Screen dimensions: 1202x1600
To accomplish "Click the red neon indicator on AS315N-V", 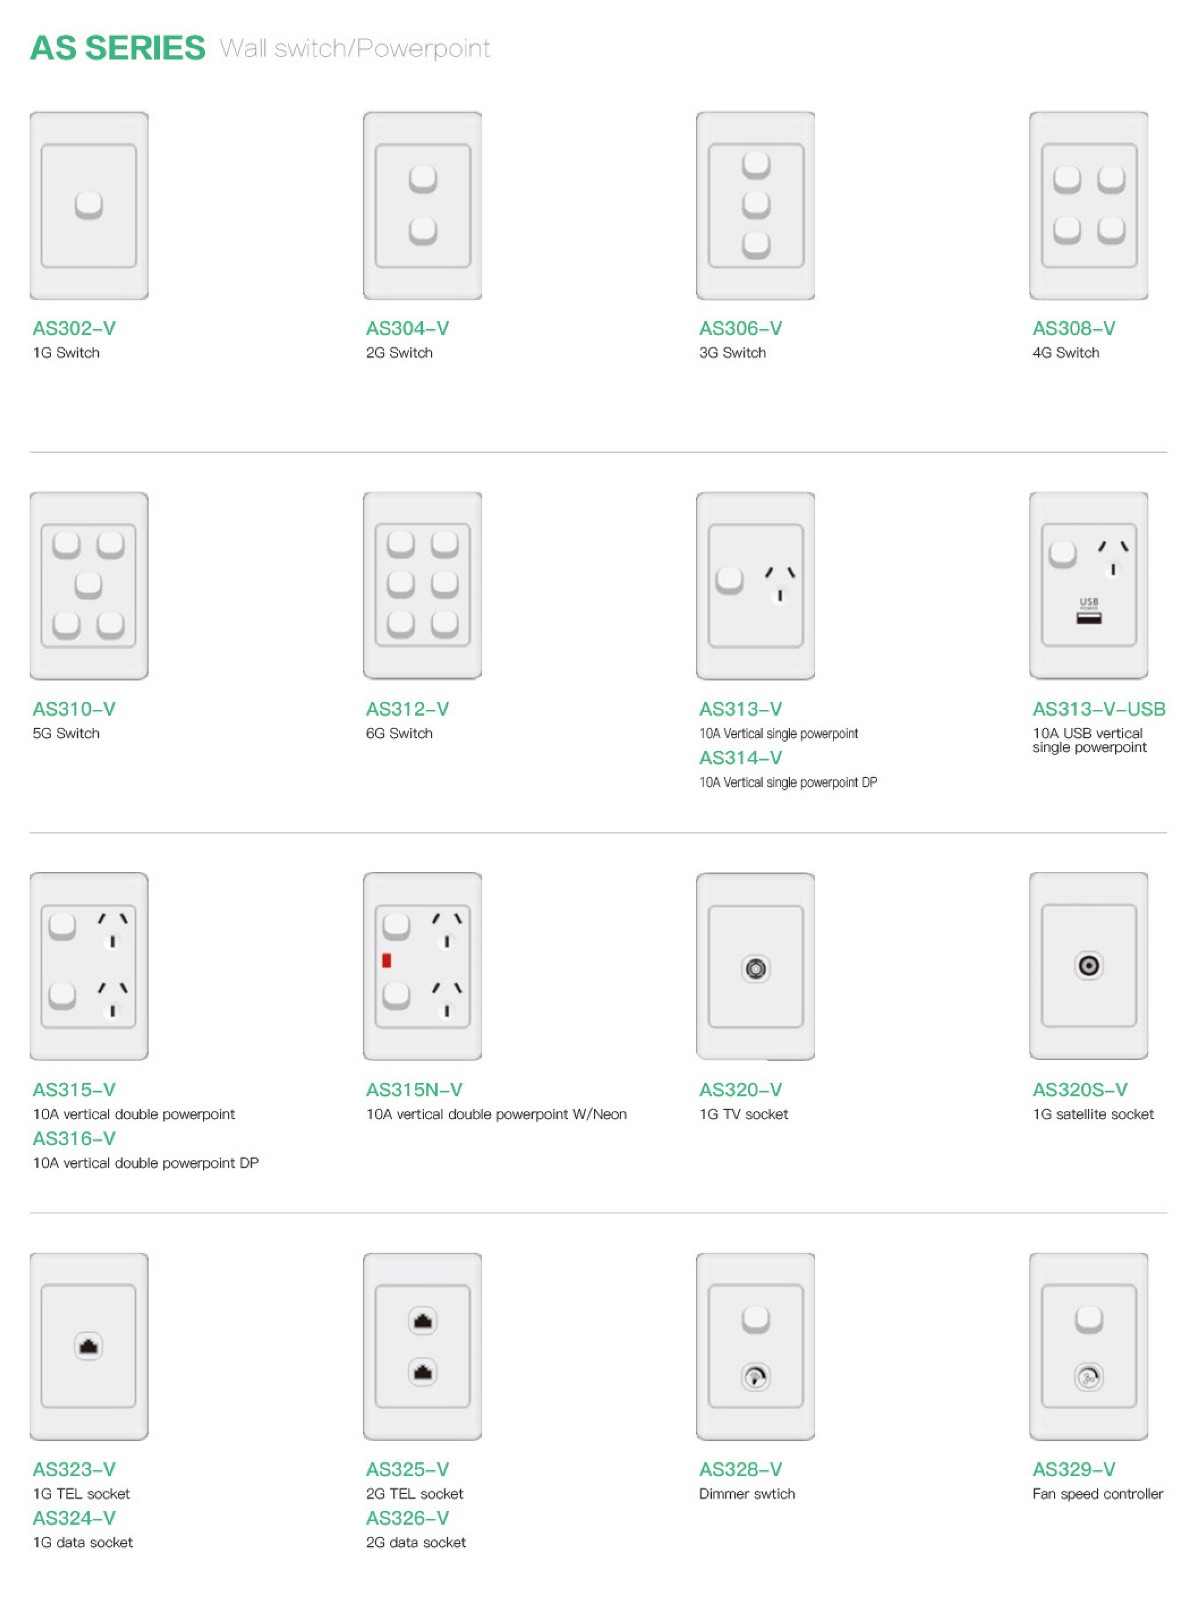I will pyautogui.click(x=386, y=961).
